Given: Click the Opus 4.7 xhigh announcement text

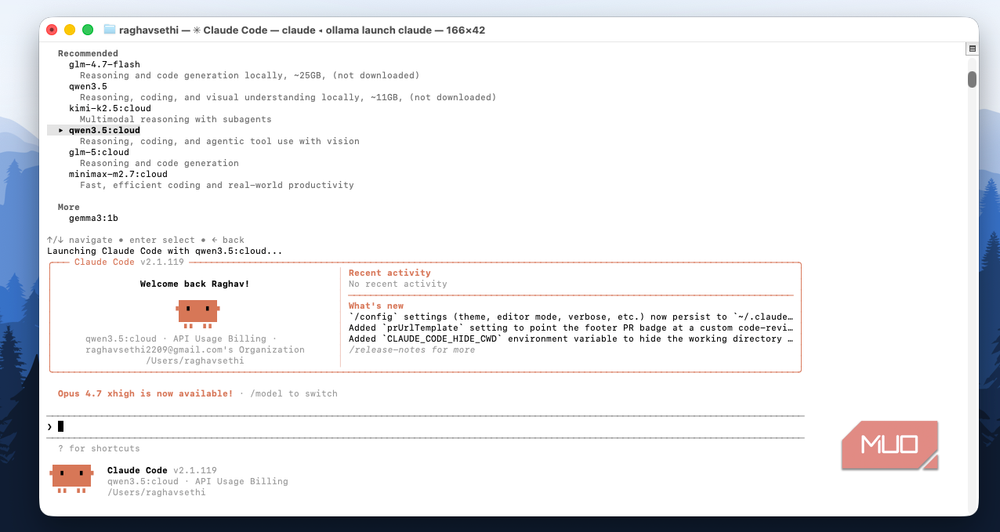Looking at the screenshot, I should pos(145,394).
